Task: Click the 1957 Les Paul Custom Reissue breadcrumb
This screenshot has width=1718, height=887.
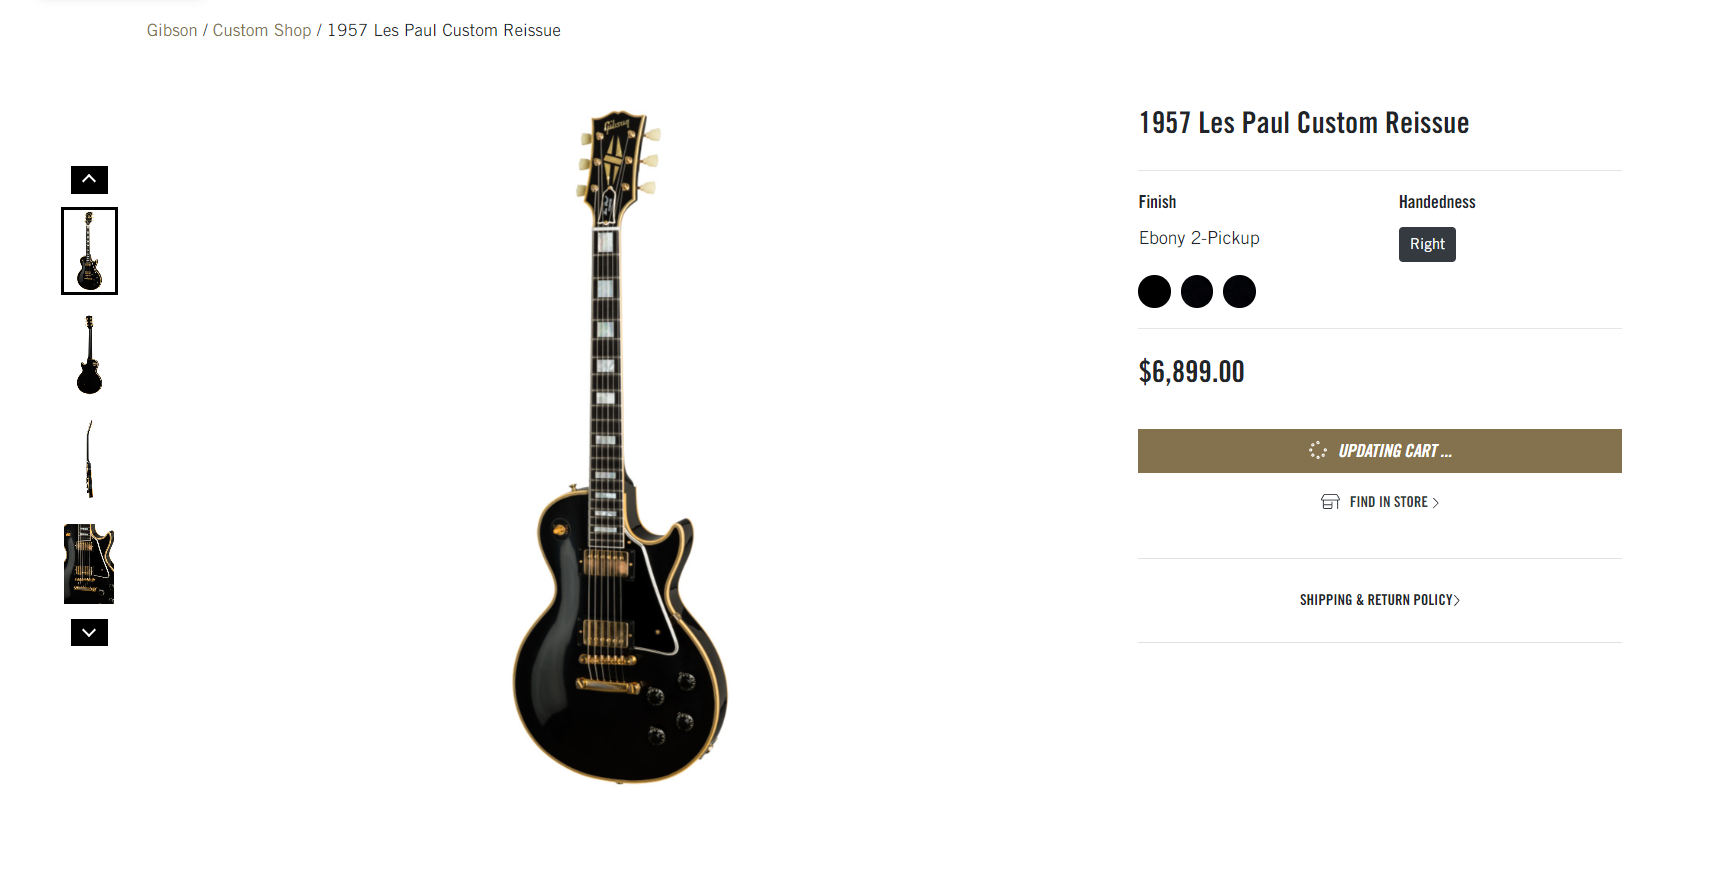Action: coord(444,31)
